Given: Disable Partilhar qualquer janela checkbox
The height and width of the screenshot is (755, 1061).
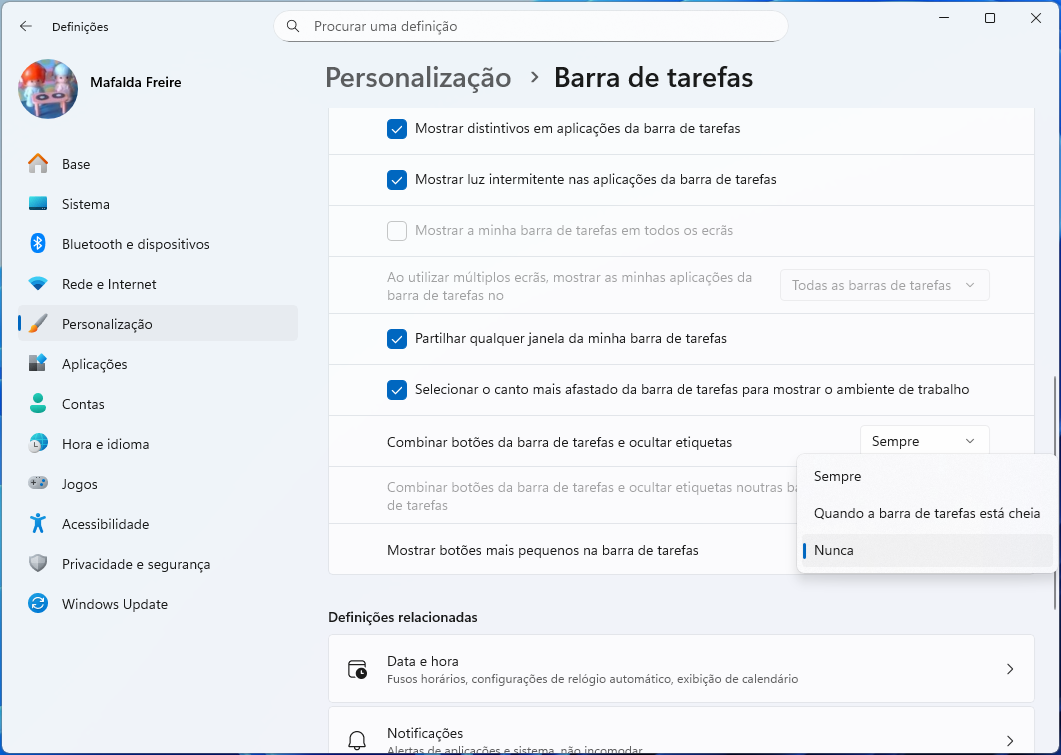Looking at the screenshot, I should click(397, 339).
